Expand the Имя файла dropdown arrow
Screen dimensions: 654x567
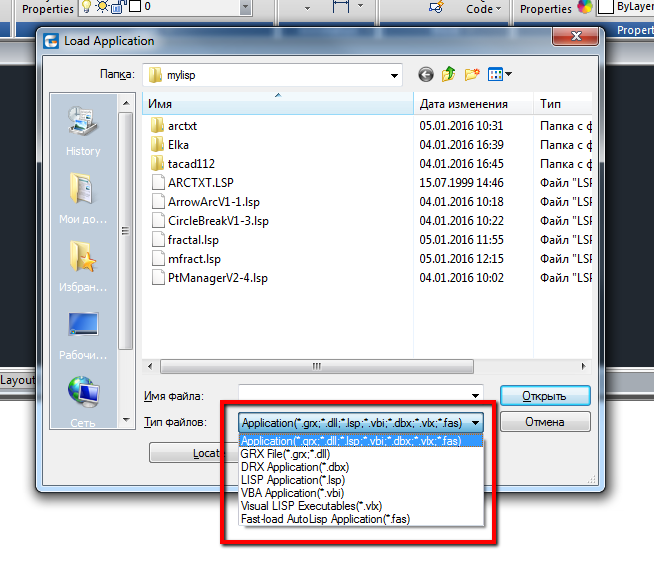[475, 396]
